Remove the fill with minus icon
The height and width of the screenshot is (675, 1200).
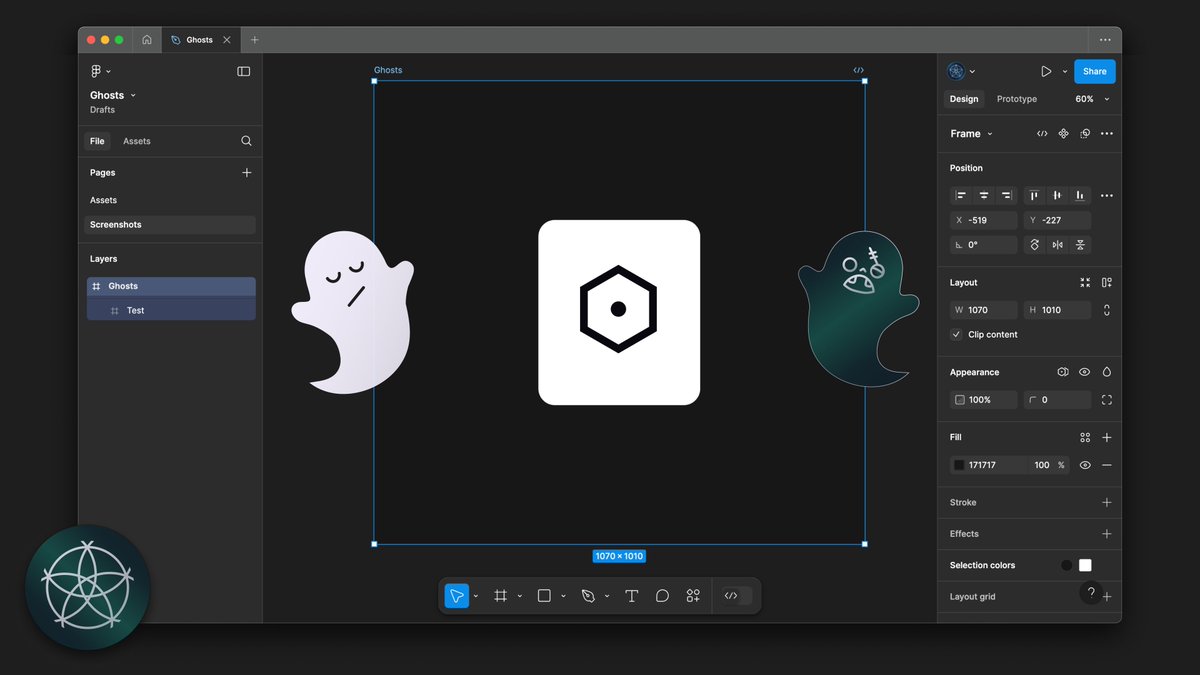1107,465
